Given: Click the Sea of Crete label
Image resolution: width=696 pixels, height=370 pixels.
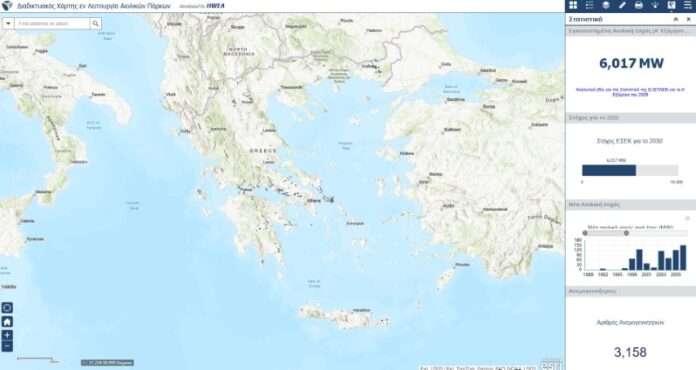Looking at the screenshot, I should [314, 283].
